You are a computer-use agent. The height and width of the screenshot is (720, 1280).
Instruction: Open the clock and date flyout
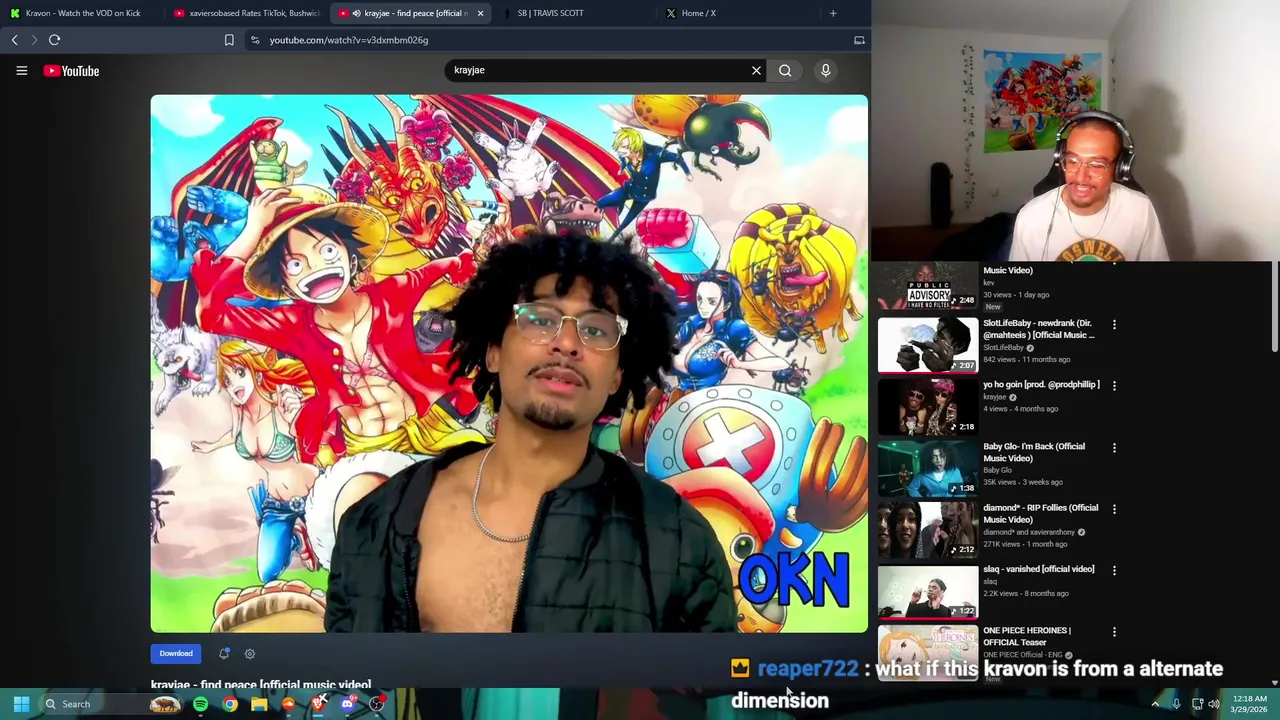click(1250, 704)
